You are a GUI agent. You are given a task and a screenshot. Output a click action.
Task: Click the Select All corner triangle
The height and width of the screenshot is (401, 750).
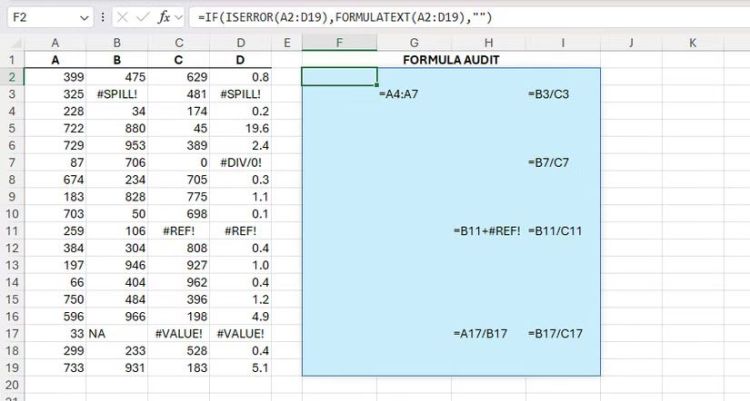click(11, 43)
